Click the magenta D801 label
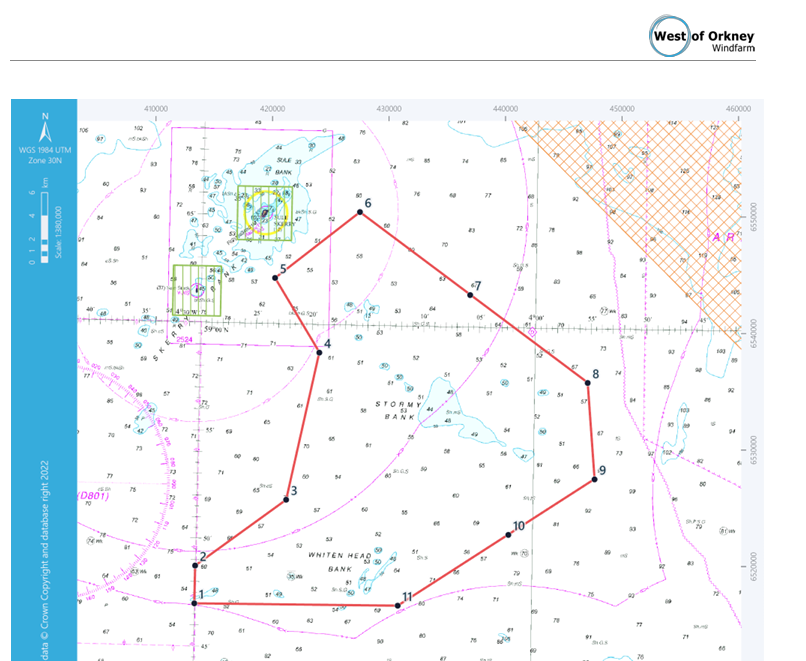Image resolution: width=806 pixels, height=661 pixels. [x=91, y=493]
